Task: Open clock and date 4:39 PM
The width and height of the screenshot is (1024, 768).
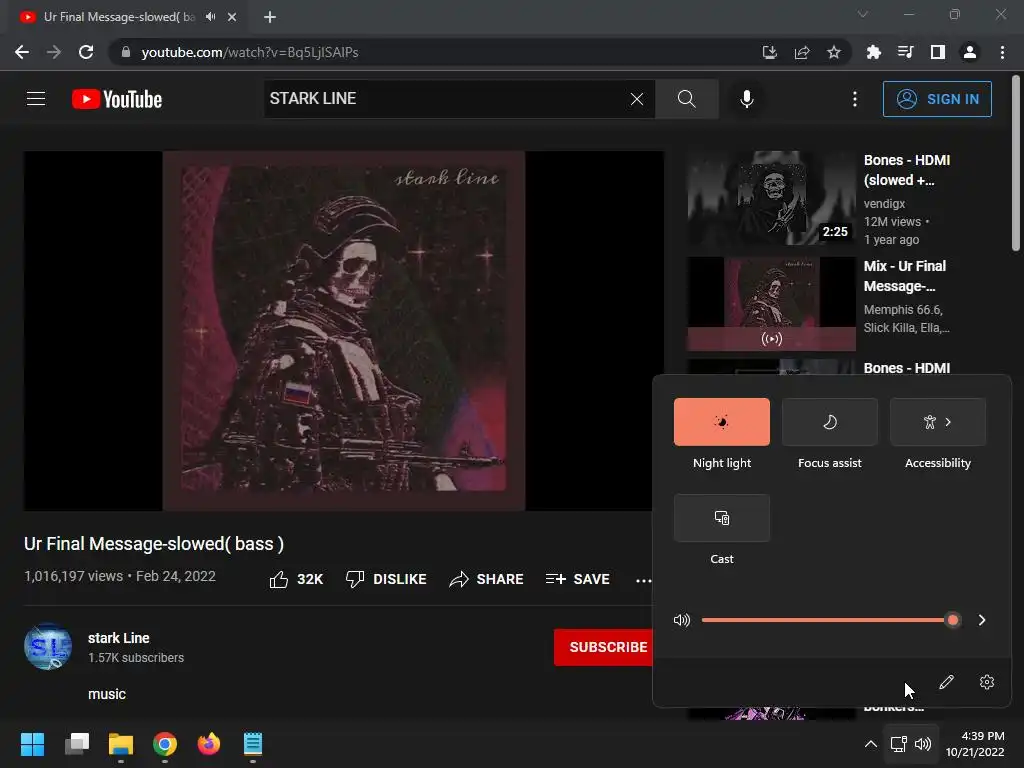Action: 975,744
